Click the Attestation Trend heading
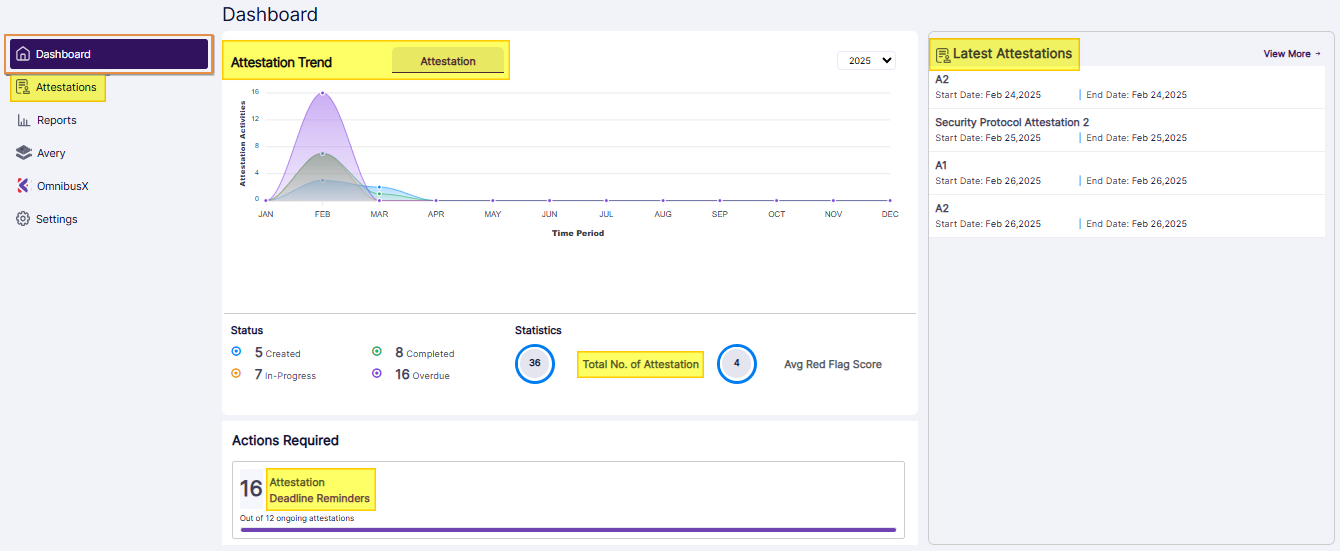The image size is (1340, 551). (x=281, y=62)
